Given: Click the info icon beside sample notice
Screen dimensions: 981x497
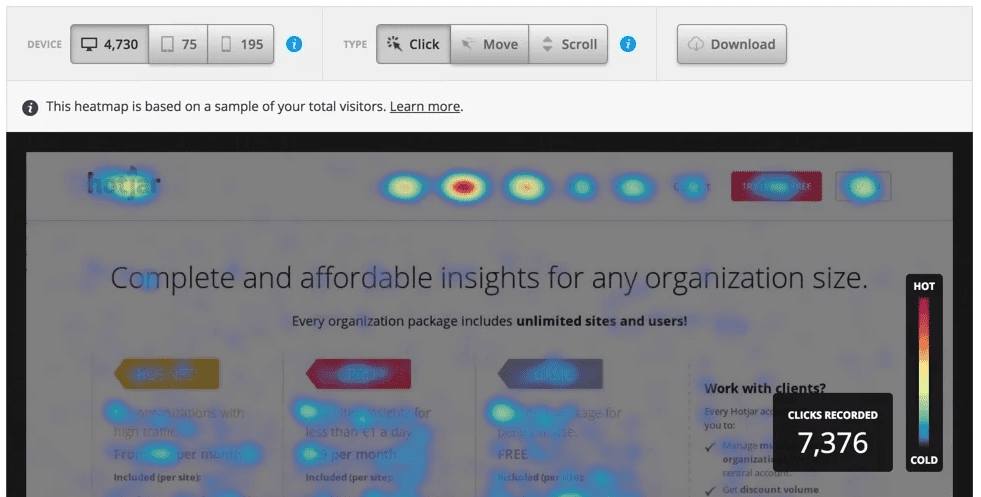Looking at the screenshot, I should (30, 108).
